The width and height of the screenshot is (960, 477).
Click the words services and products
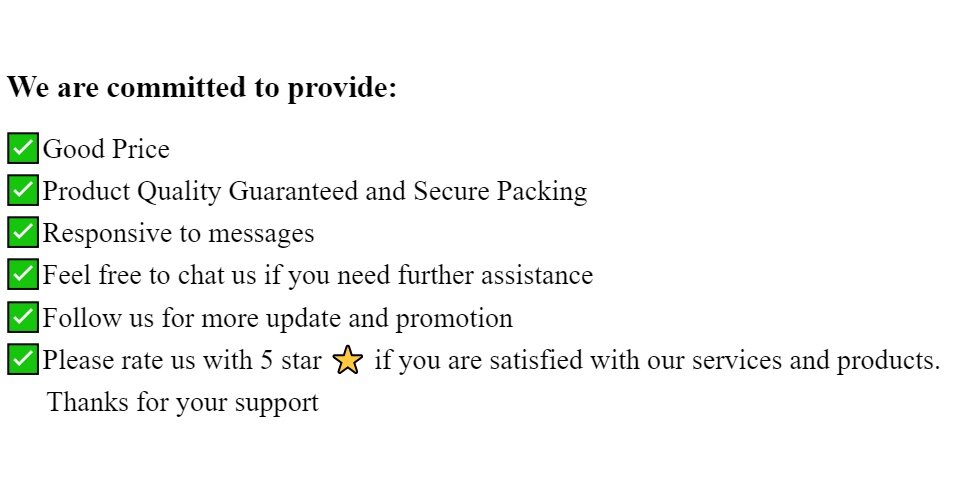pos(816,361)
